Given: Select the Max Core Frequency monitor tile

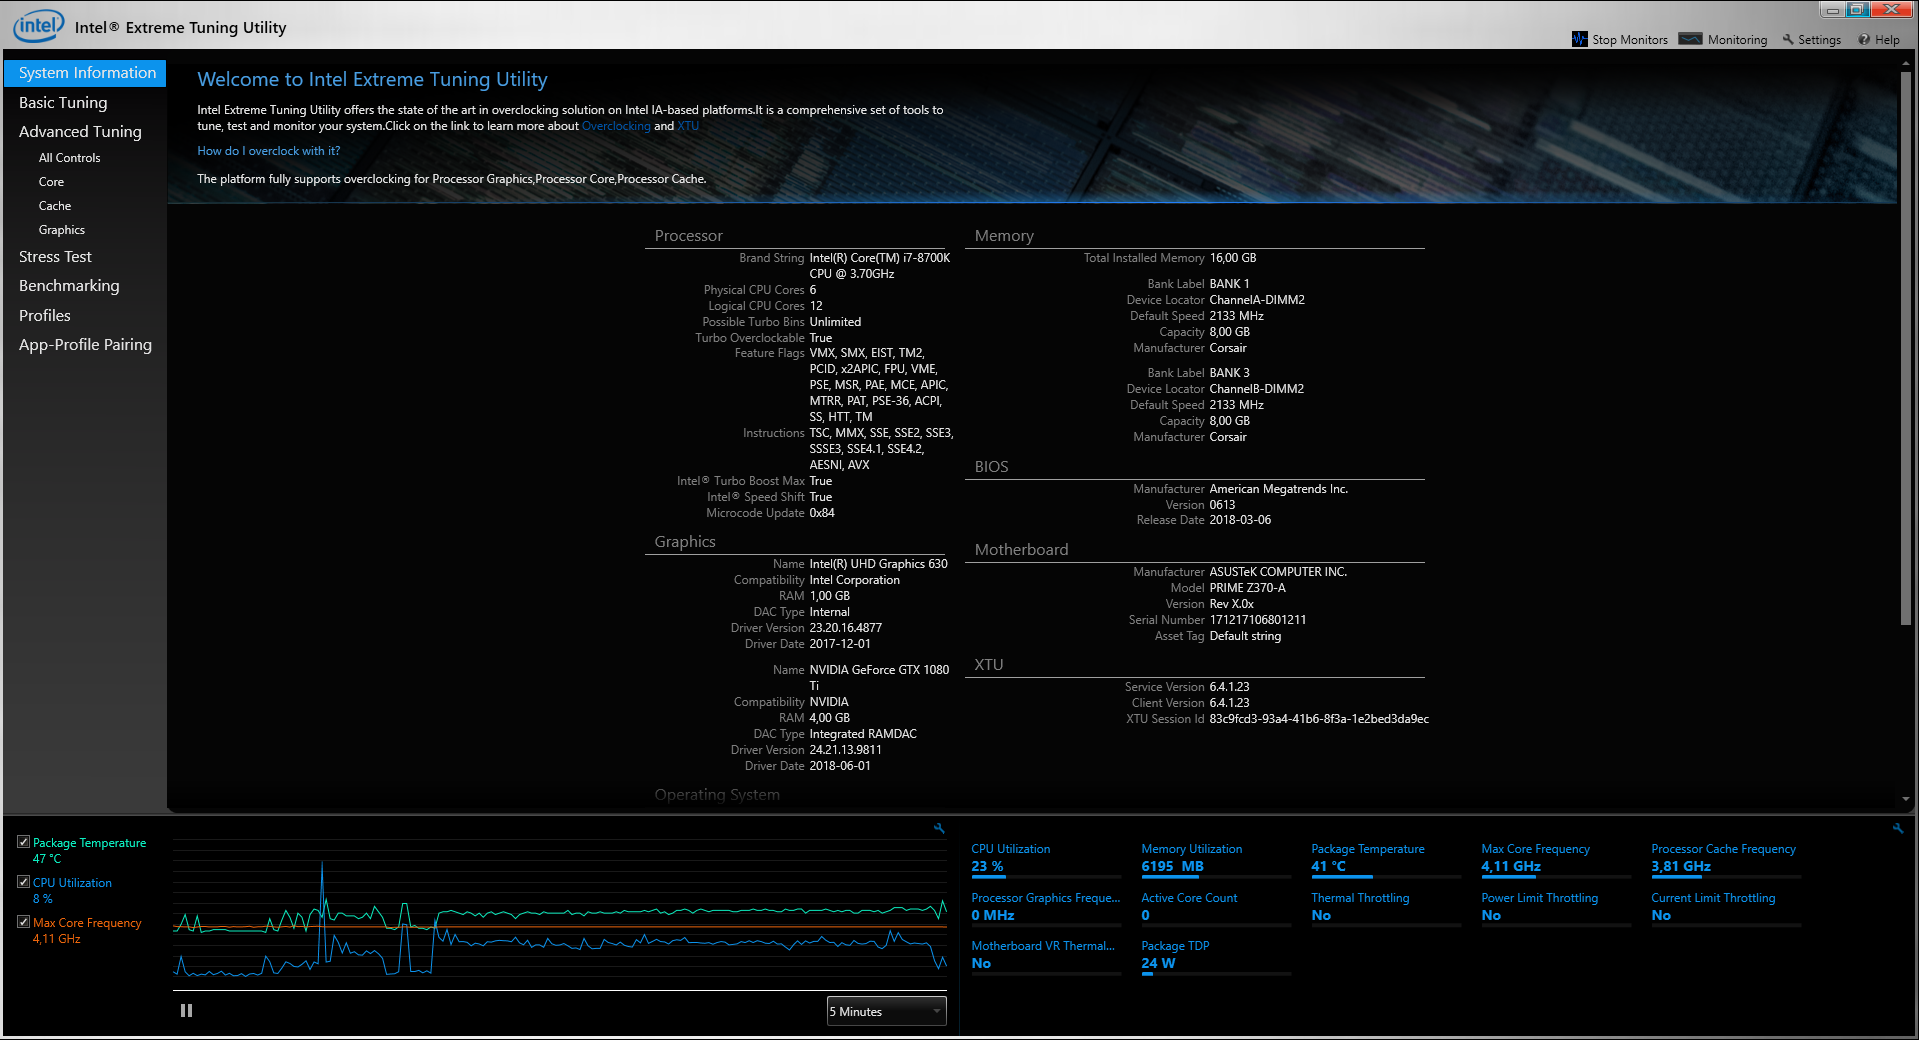Looking at the screenshot, I should pos(1556,859).
